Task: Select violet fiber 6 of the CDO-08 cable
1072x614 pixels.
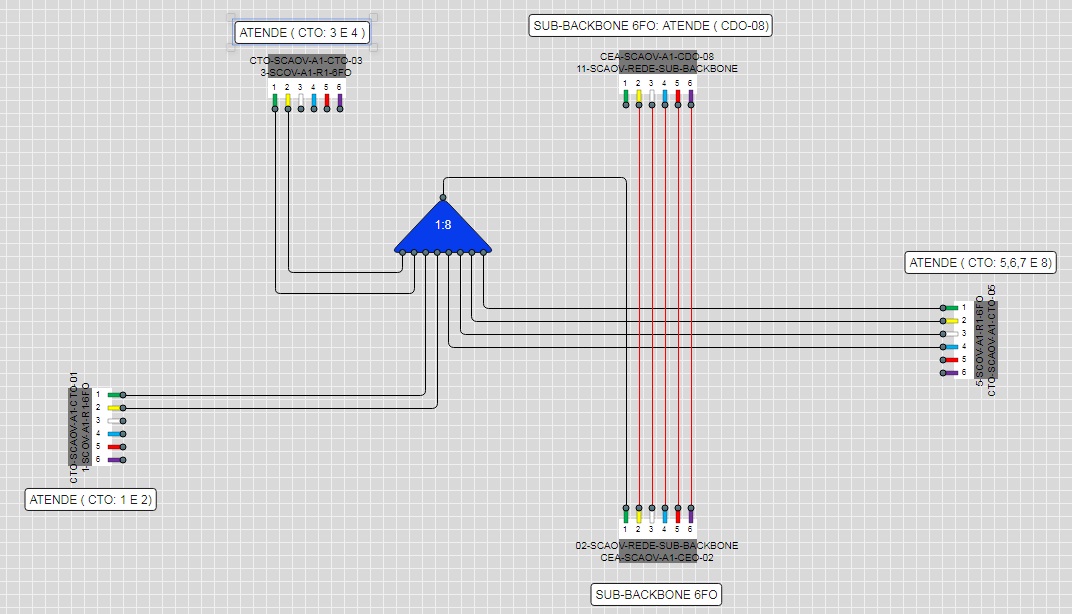Action: 691,96
